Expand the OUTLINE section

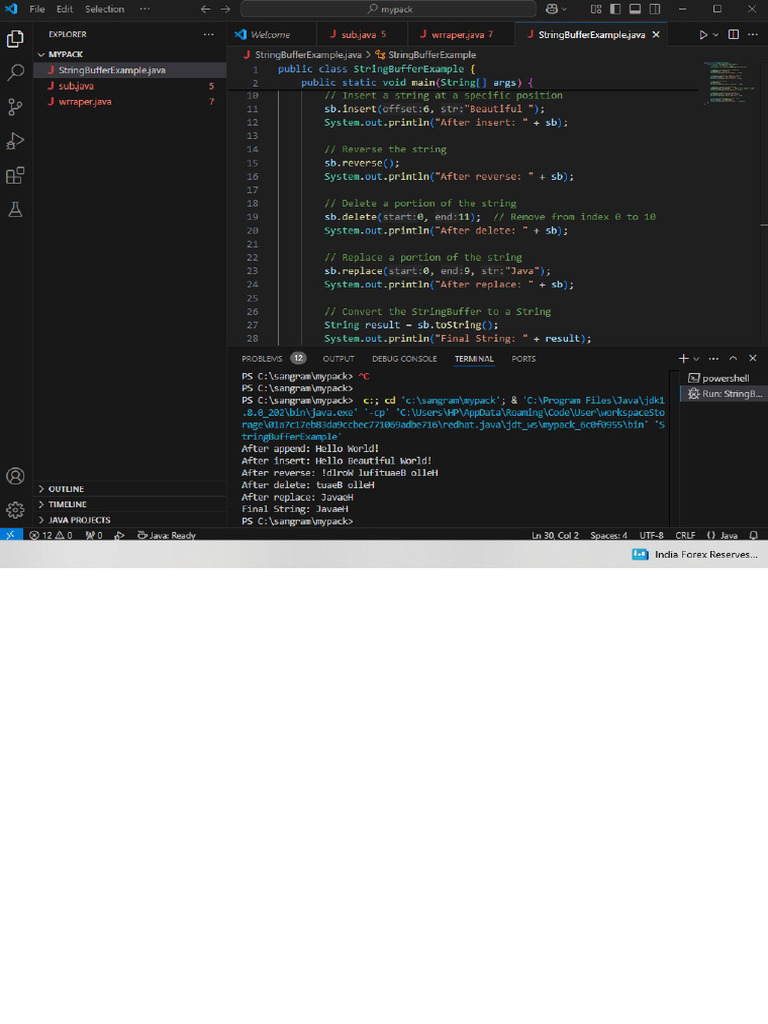66,489
